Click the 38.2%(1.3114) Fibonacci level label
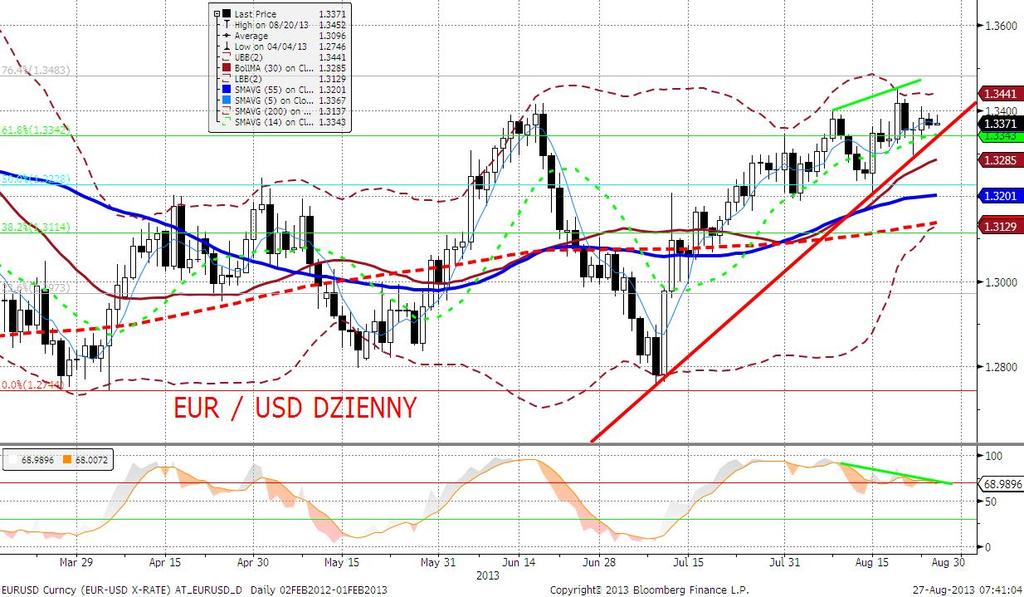The image size is (1024, 597). [35, 227]
